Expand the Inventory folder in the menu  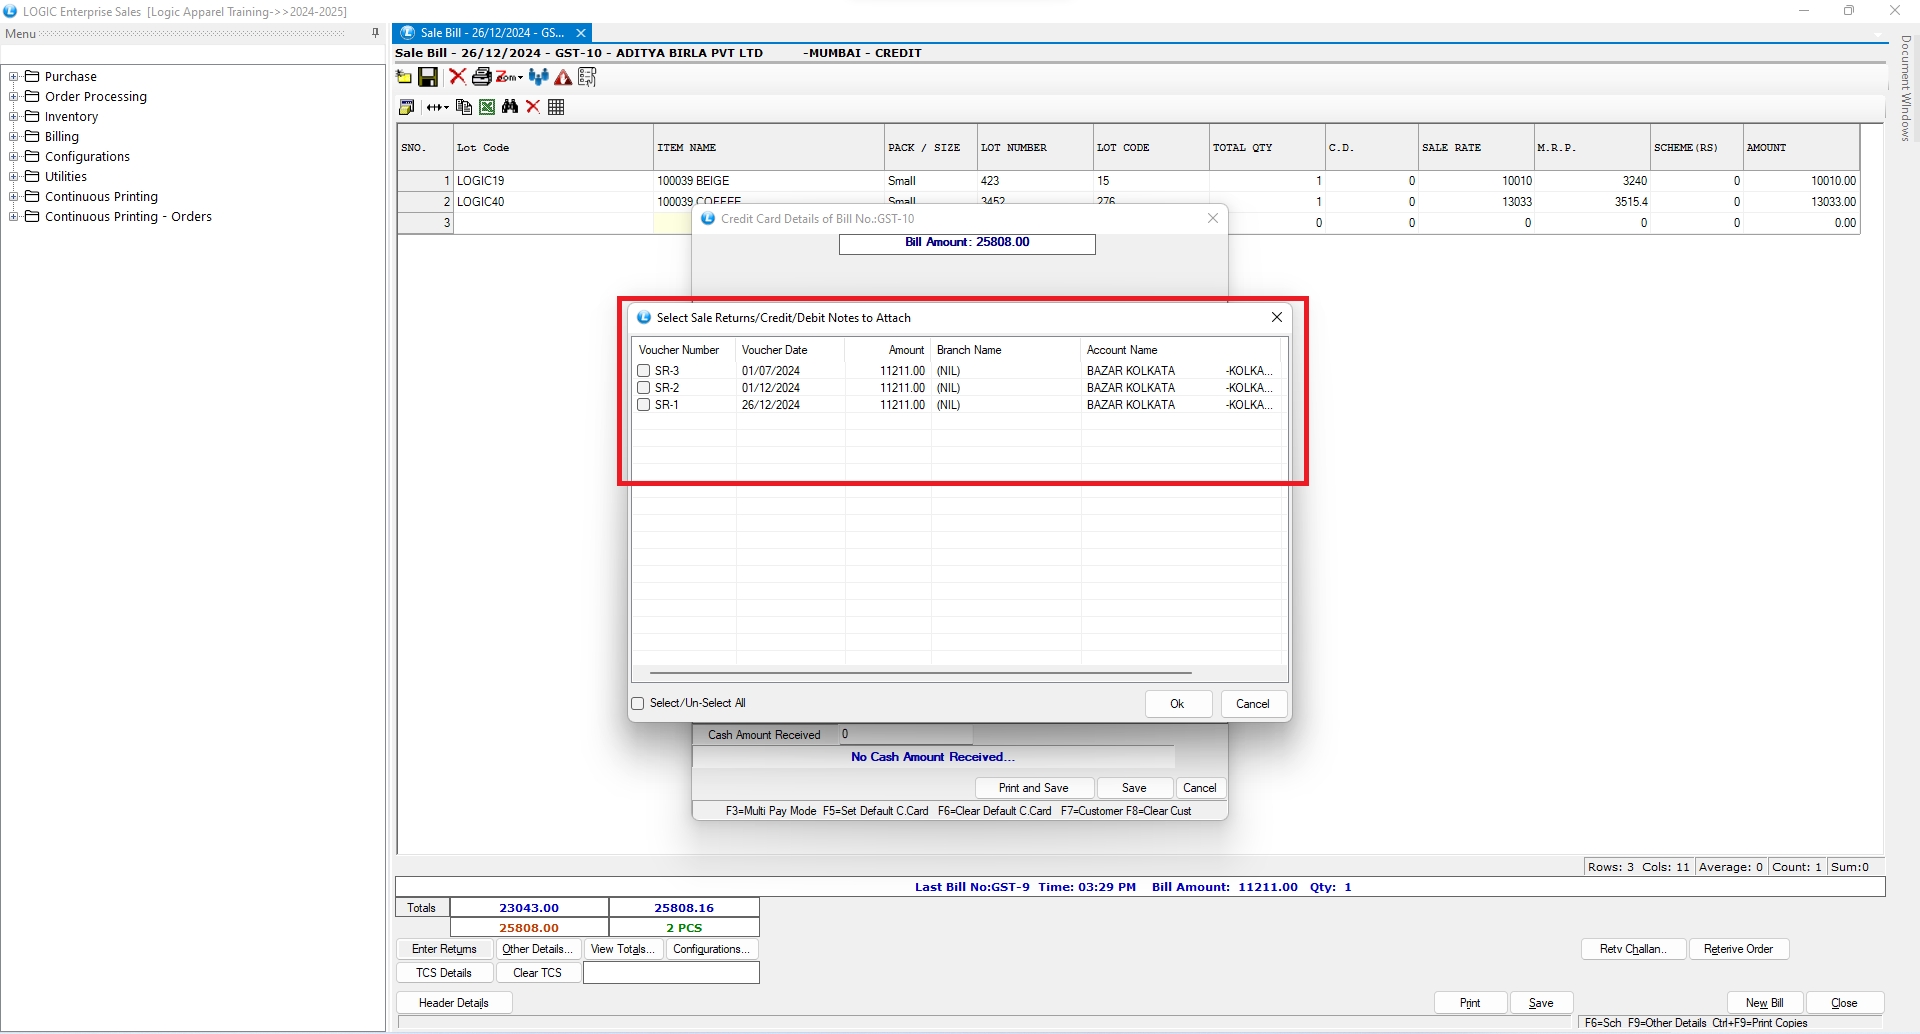coord(14,117)
